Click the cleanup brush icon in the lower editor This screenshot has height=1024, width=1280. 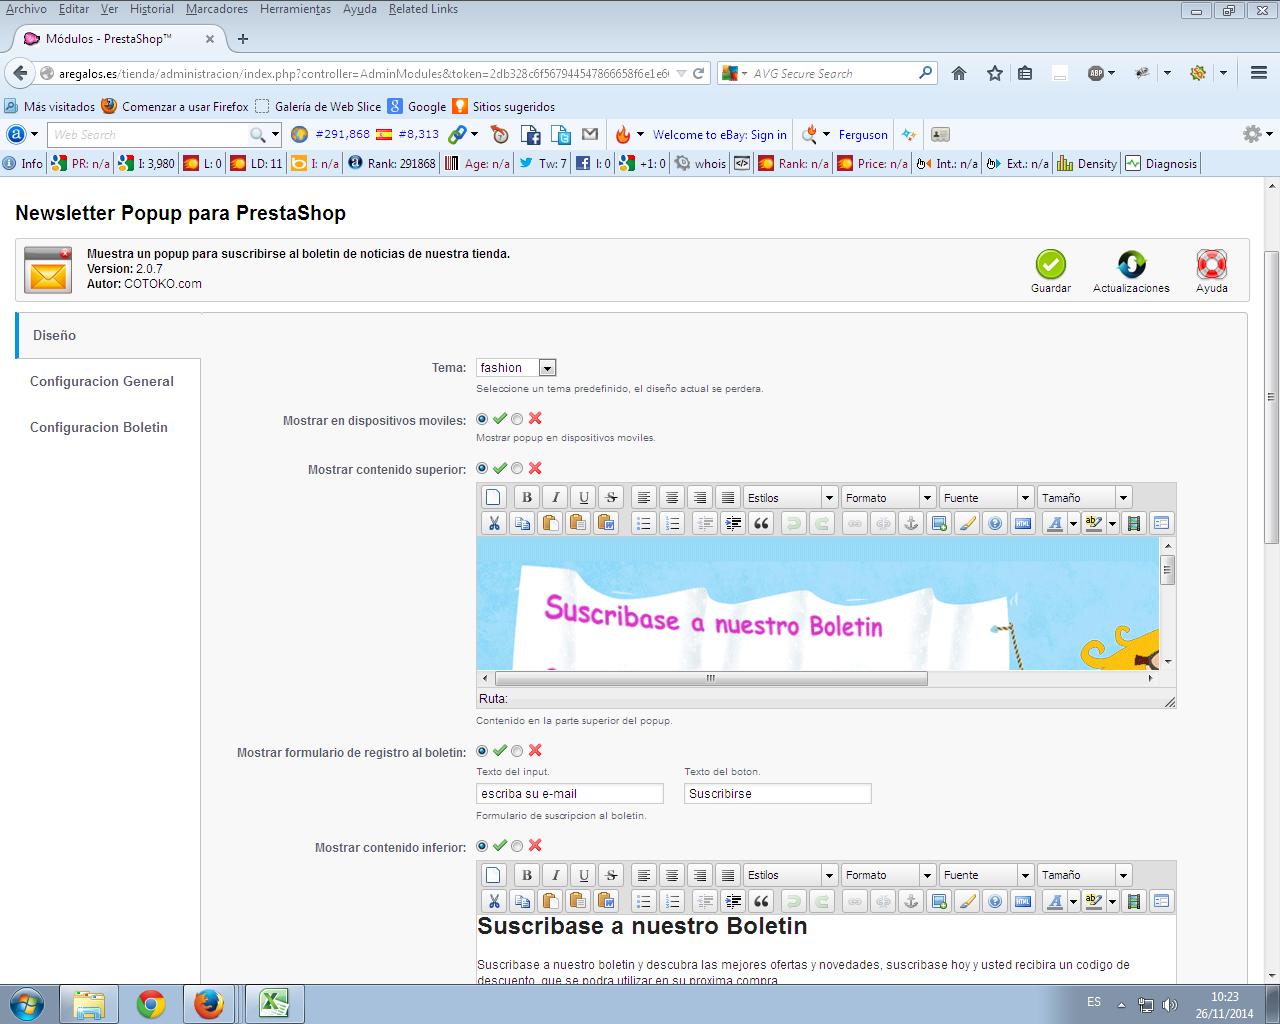[x=966, y=901]
